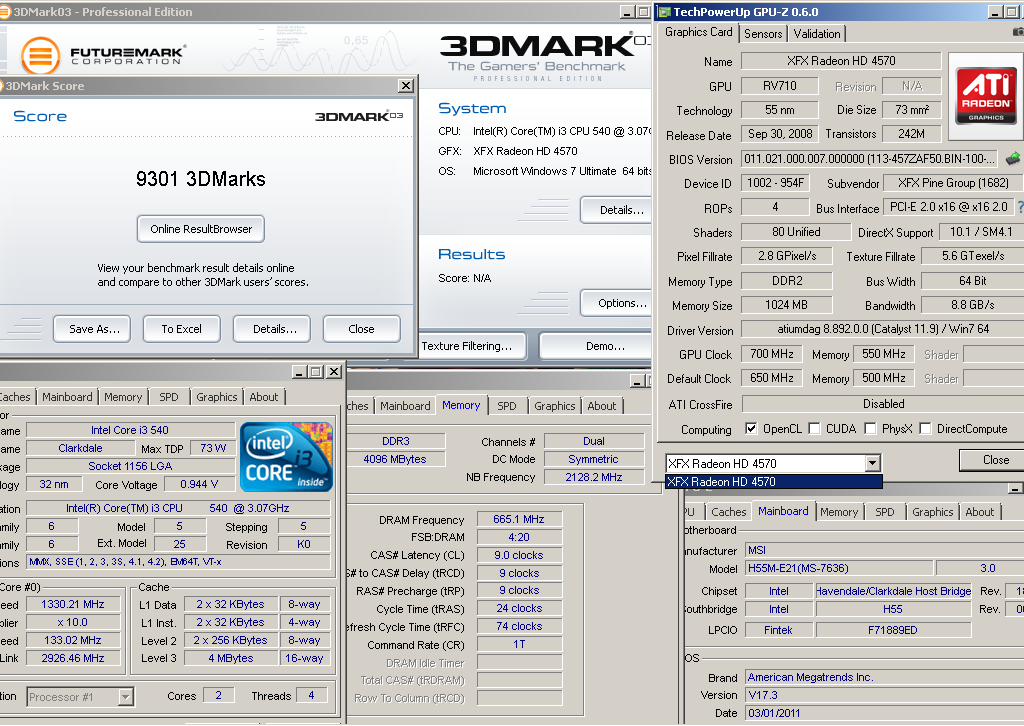Click the Texture Filtering... button

[x=473, y=346]
